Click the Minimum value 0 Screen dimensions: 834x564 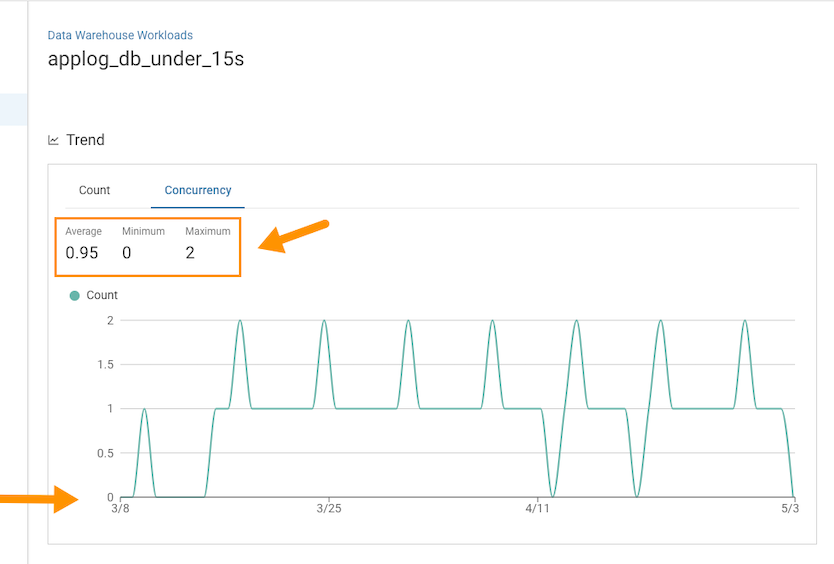127,253
